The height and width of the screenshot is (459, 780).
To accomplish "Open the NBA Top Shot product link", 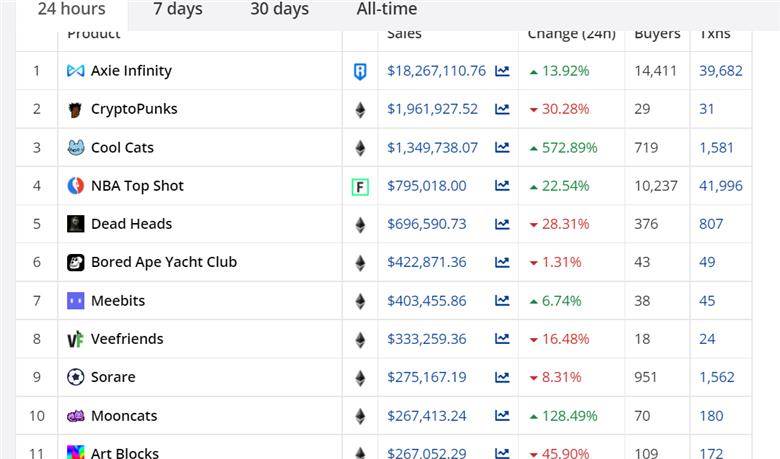I will pyautogui.click(x=137, y=186).
